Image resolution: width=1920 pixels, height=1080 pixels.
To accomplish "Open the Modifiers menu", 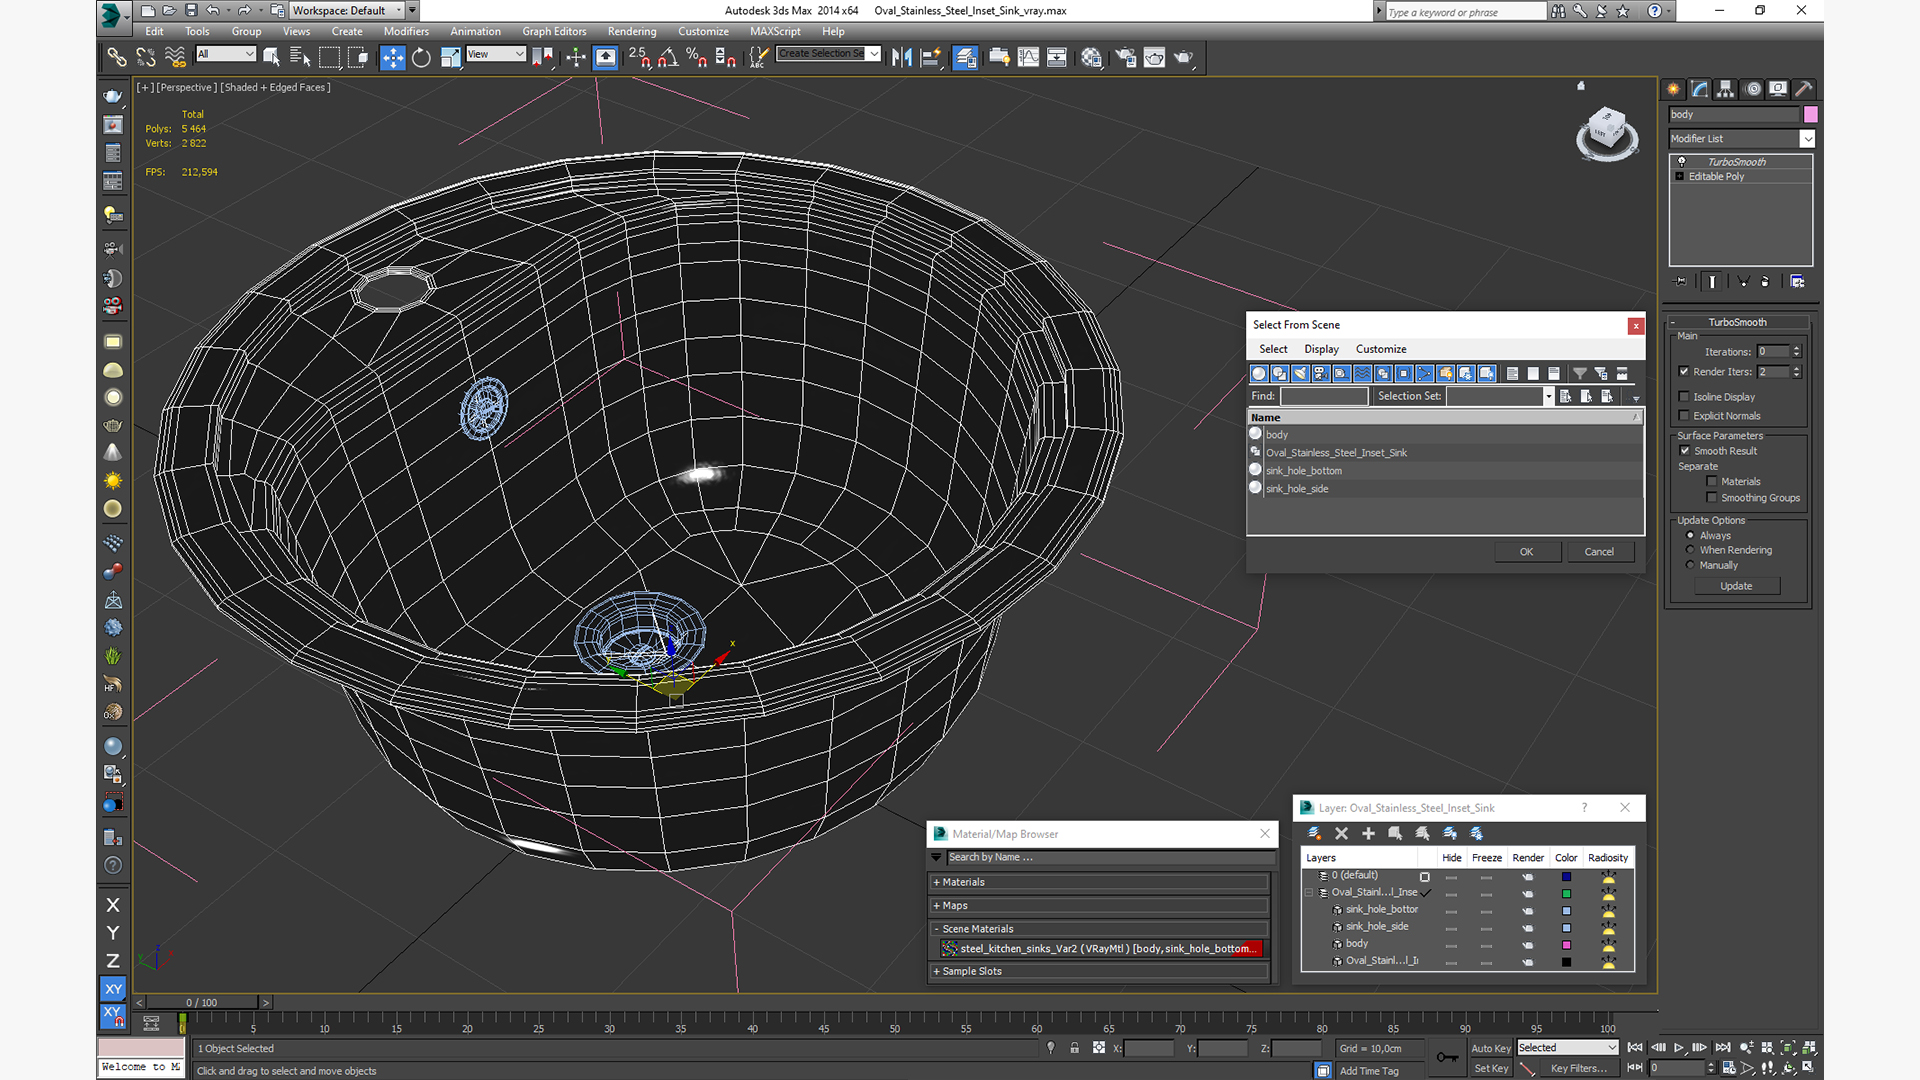I will pos(406,31).
